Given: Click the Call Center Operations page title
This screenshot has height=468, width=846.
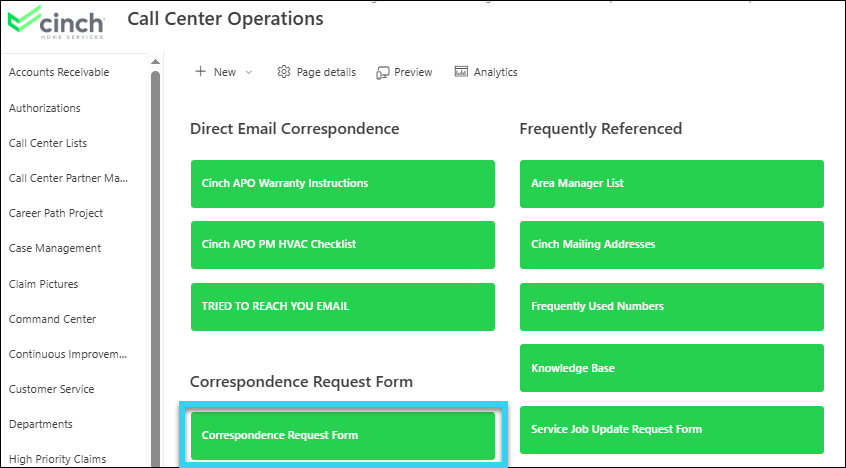Looking at the screenshot, I should point(226,19).
